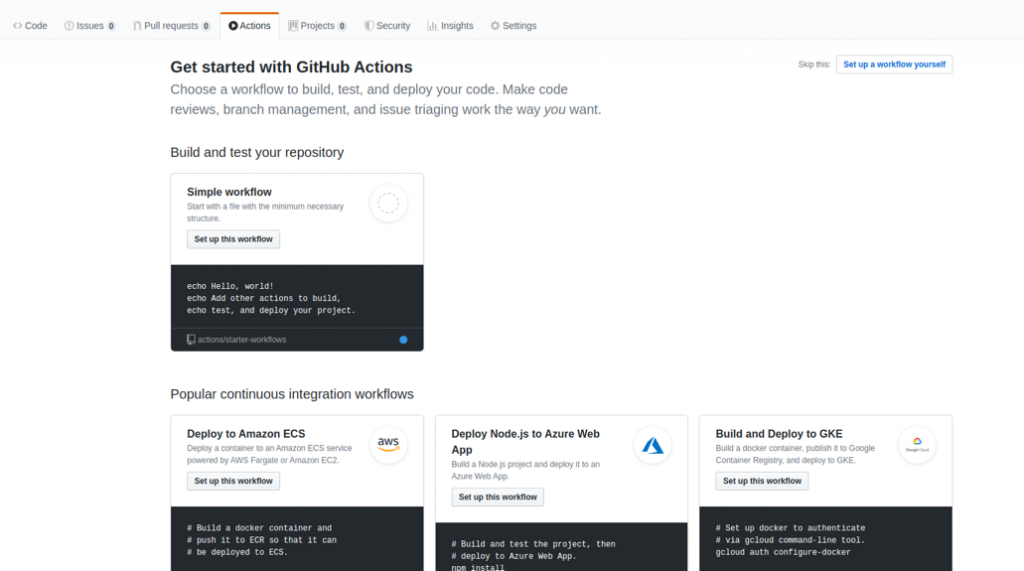Set up Deploy Node.js to Azure workflow
The width and height of the screenshot is (1024, 571).
(498, 497)
